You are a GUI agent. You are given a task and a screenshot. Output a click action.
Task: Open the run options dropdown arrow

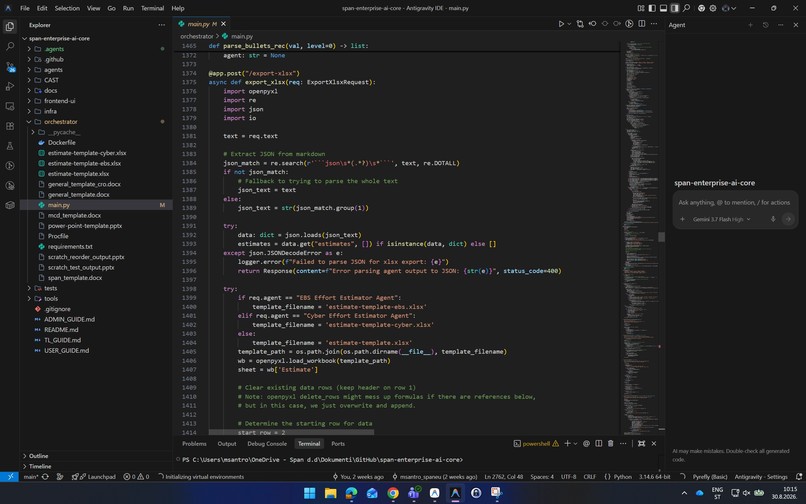(570, 24)
